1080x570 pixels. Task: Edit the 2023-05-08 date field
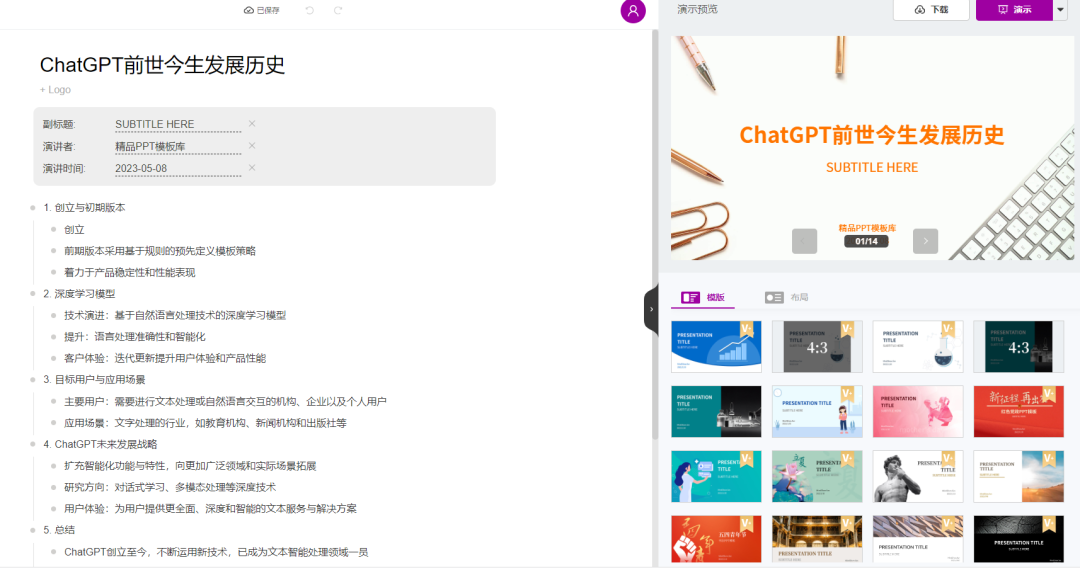pos(178,168)
